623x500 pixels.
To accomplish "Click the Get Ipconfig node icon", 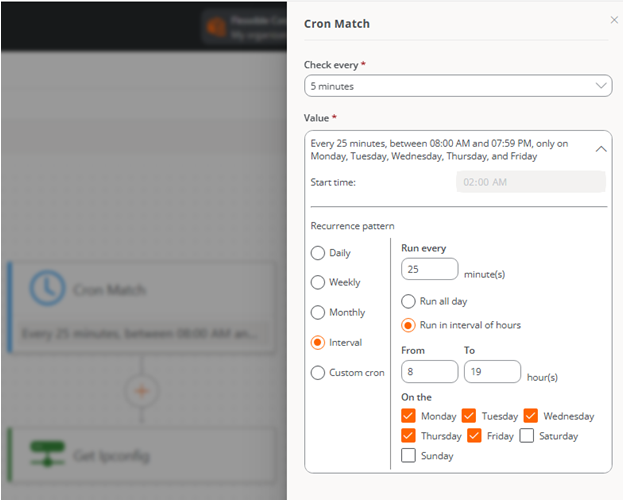I will [x=47, y=454].
